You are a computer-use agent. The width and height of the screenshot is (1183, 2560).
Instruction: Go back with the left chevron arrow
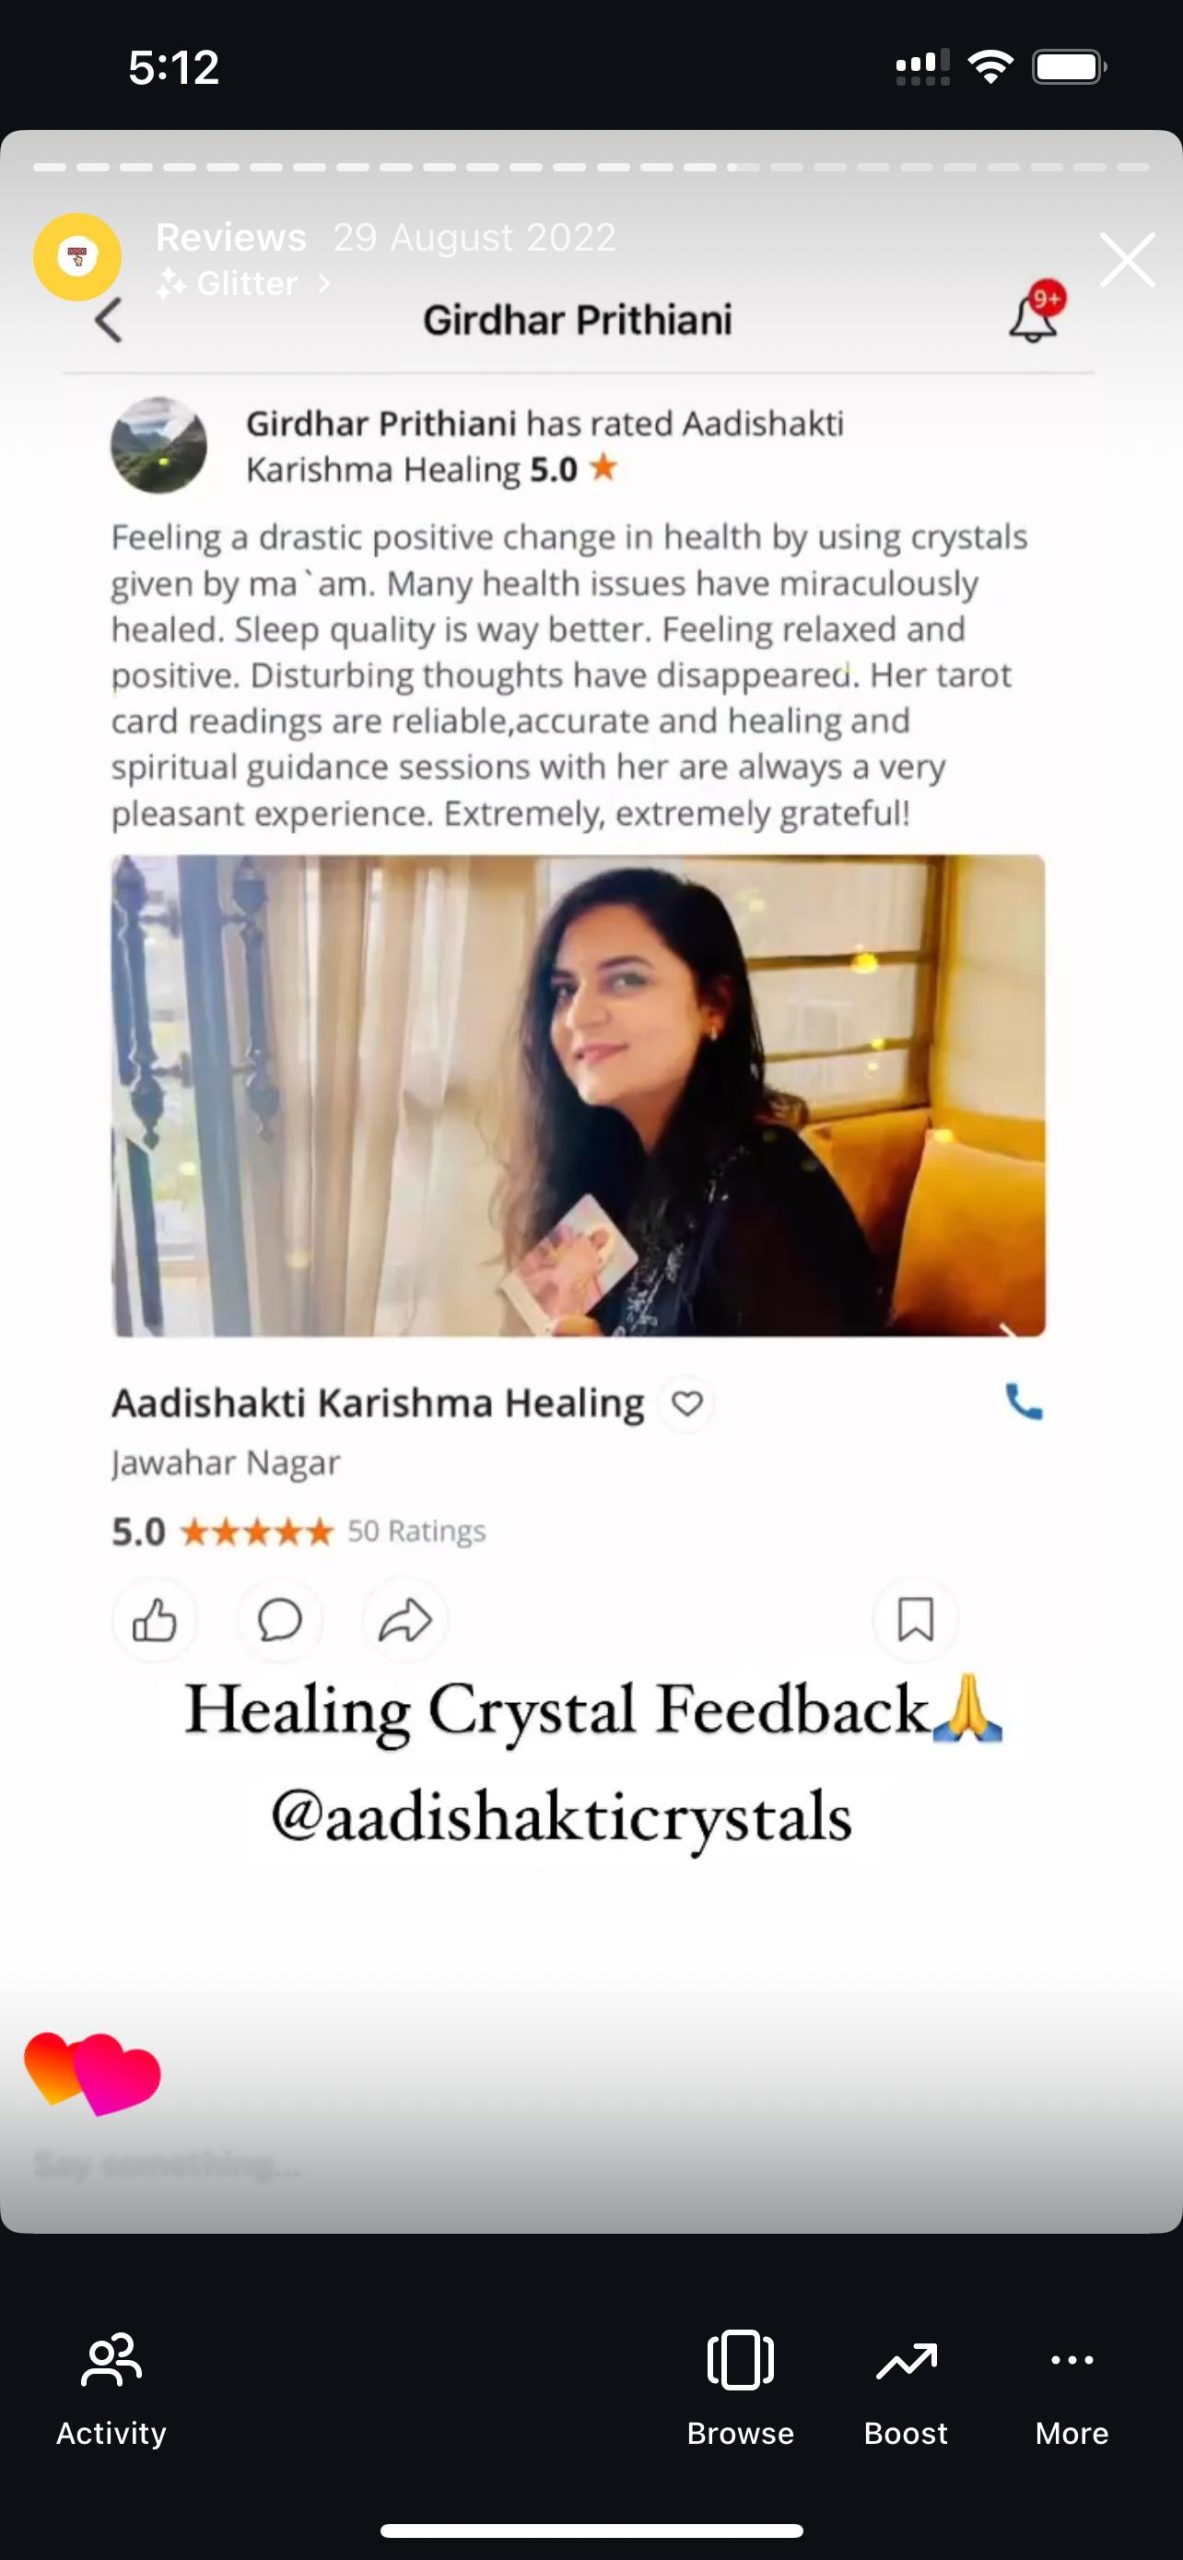pos(108,320)
